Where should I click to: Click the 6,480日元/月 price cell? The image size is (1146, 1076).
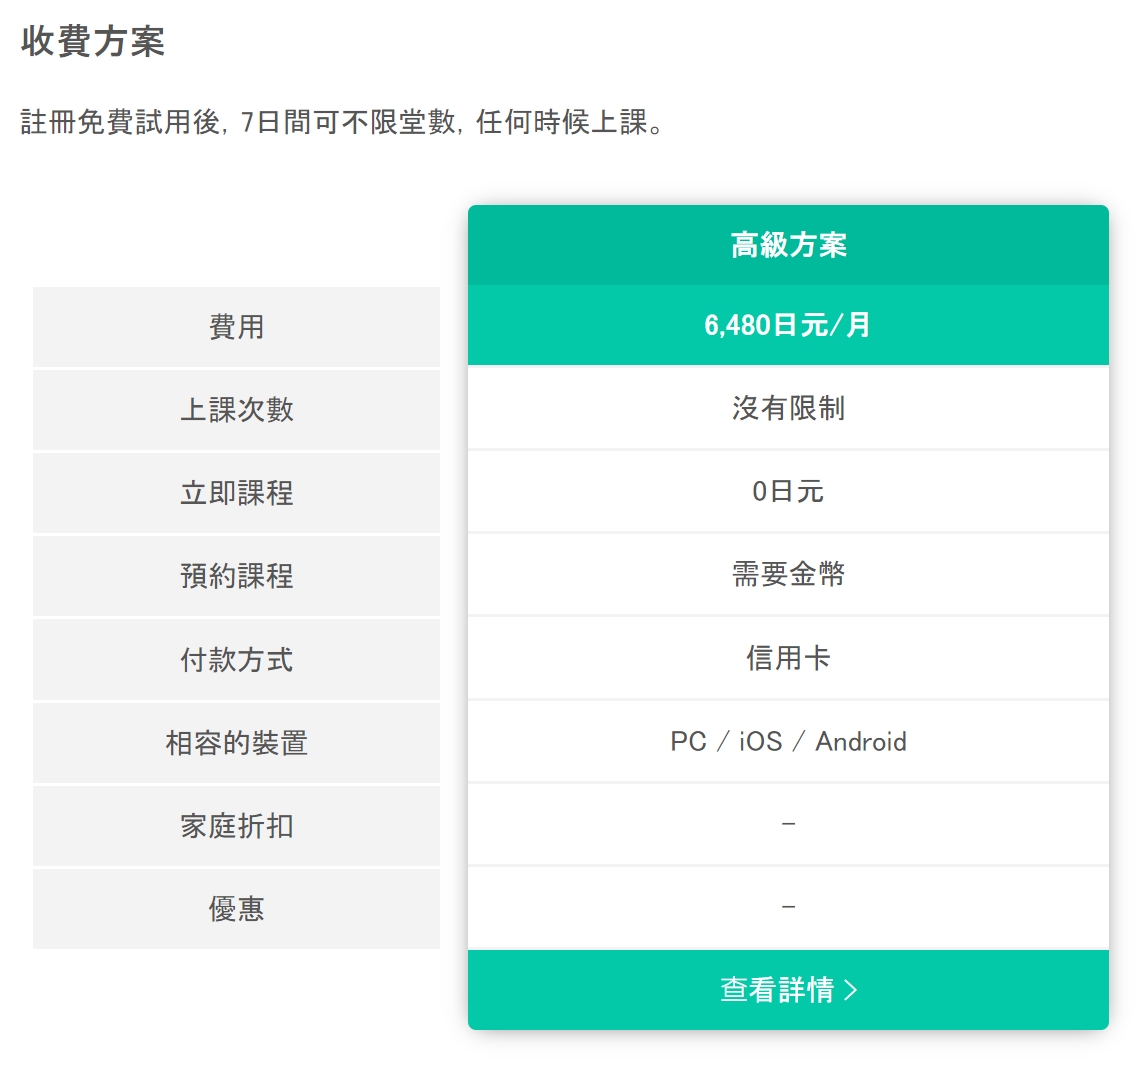pyautogui.click(x=788, y=325)
